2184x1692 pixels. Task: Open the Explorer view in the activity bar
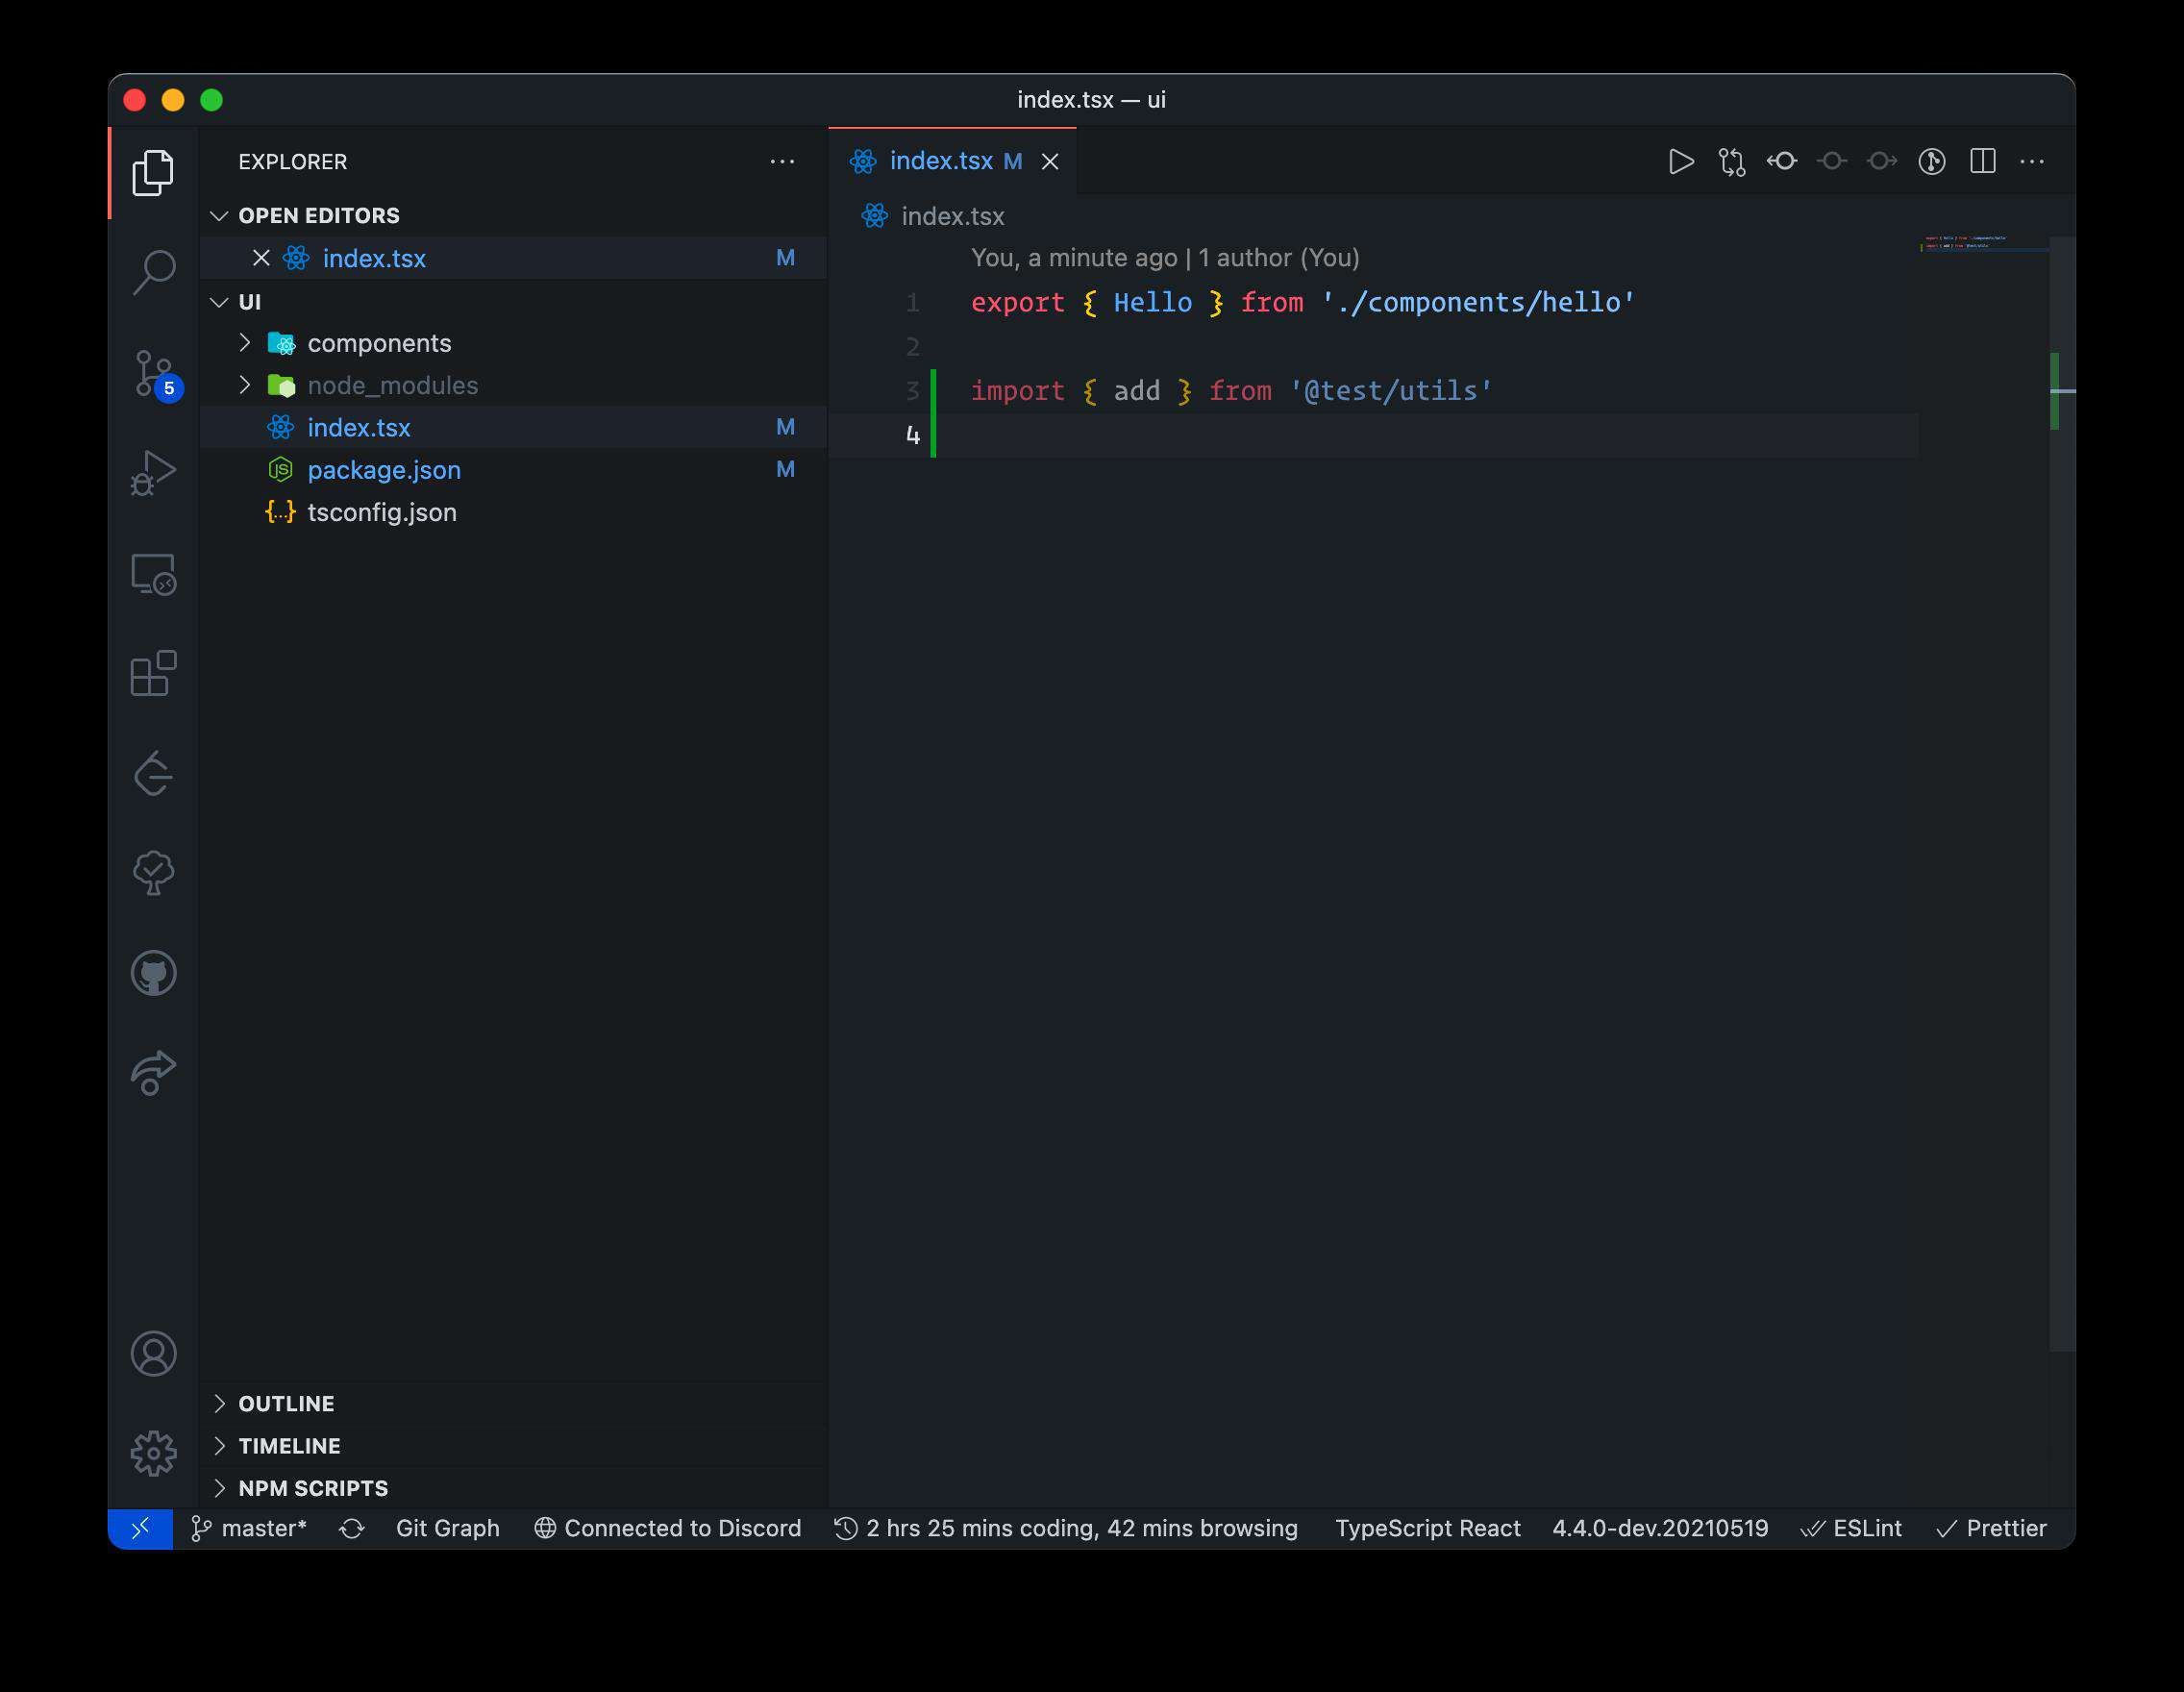coord(153,173)
